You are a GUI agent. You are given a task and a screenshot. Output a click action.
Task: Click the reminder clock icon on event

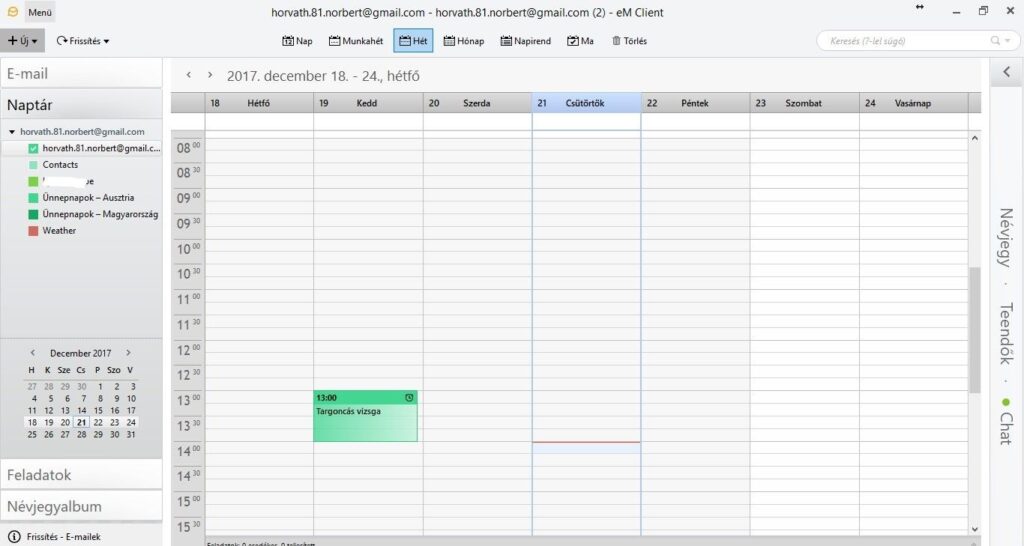(409, 398)
